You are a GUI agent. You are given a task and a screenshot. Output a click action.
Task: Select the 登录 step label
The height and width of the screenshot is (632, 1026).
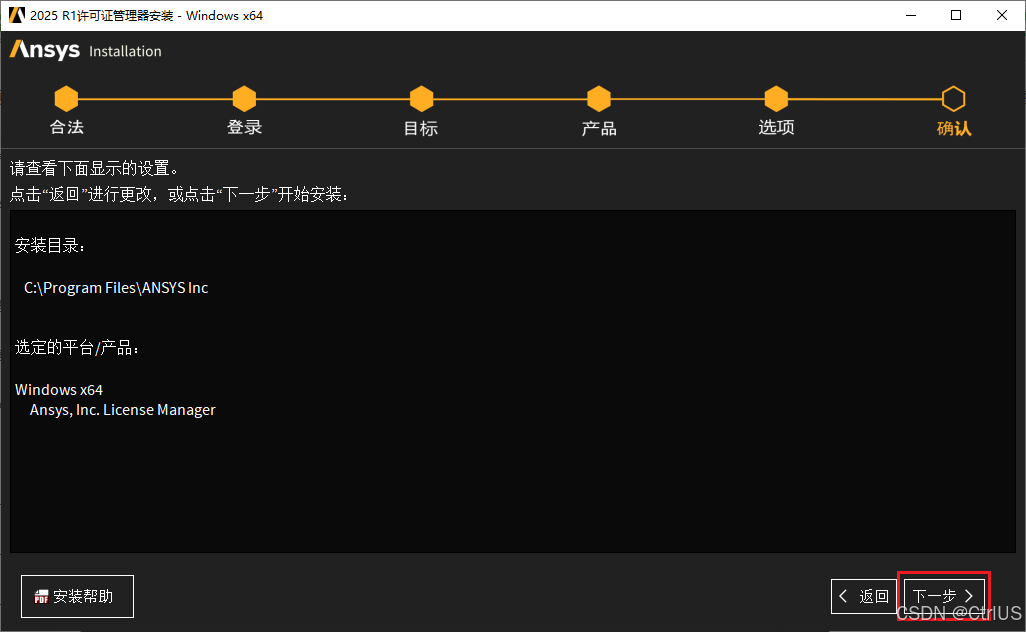(x=244, y=127)
